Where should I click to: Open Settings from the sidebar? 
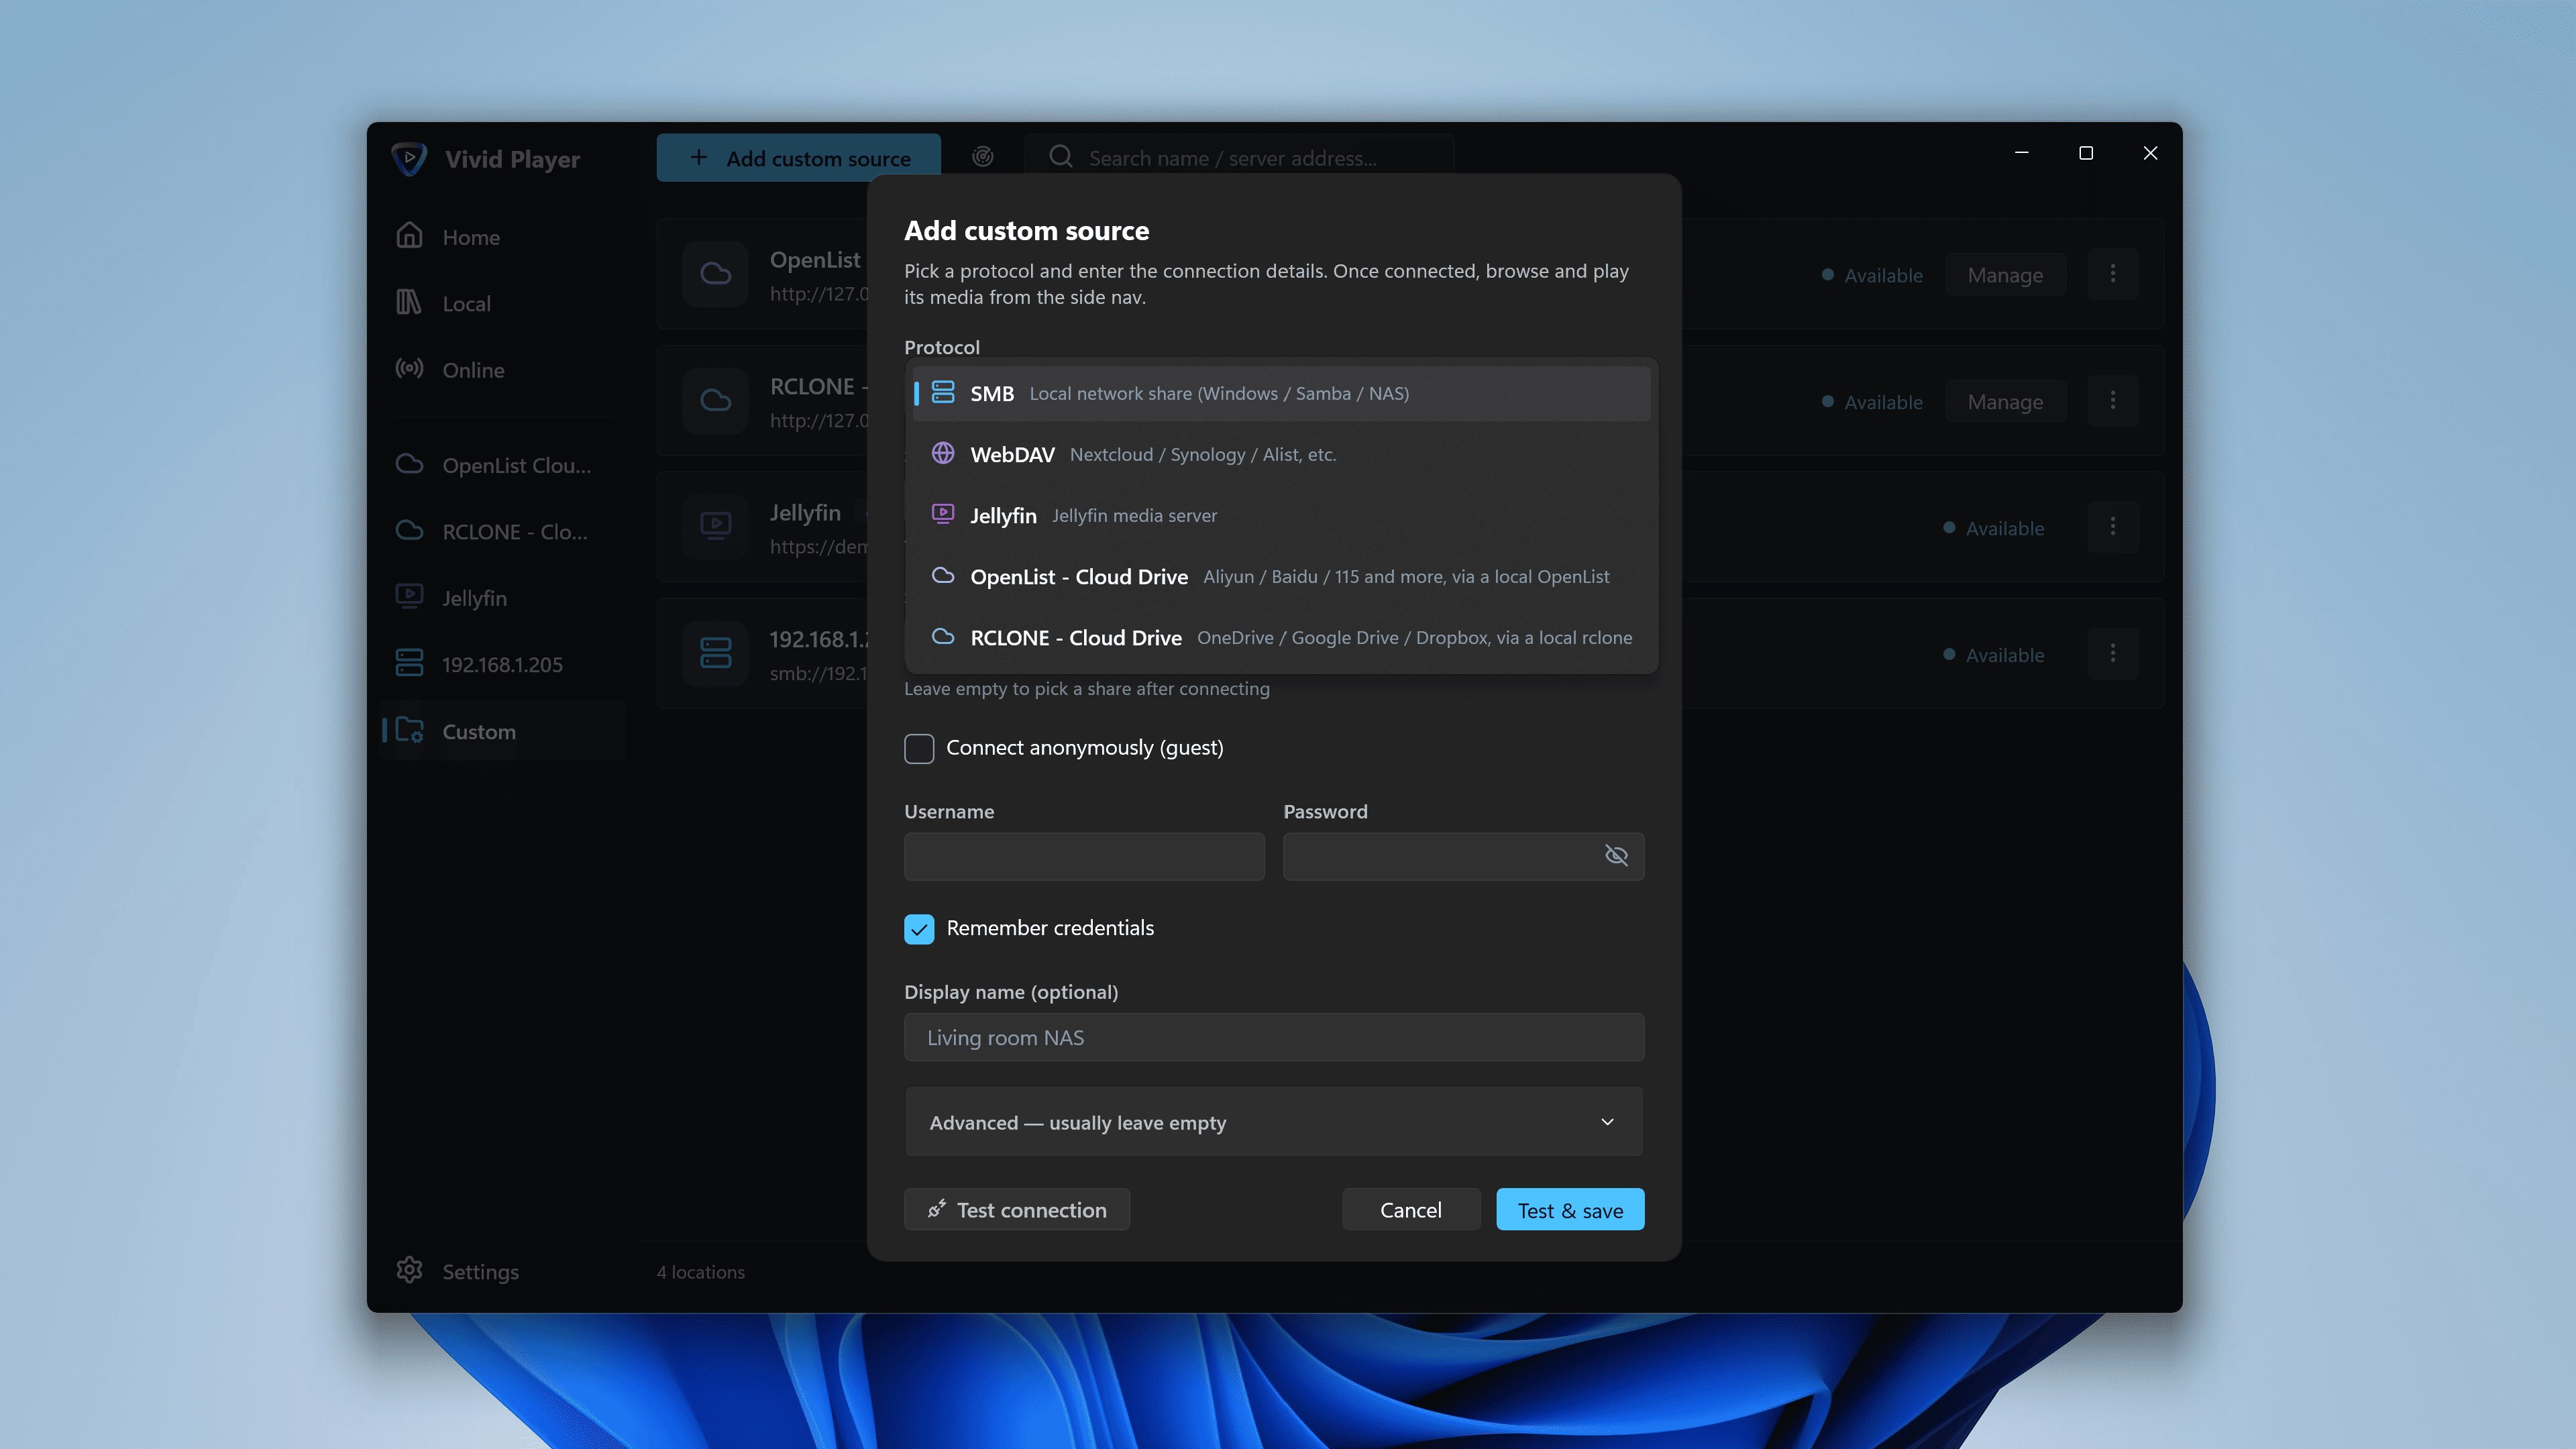point(503,1271)
